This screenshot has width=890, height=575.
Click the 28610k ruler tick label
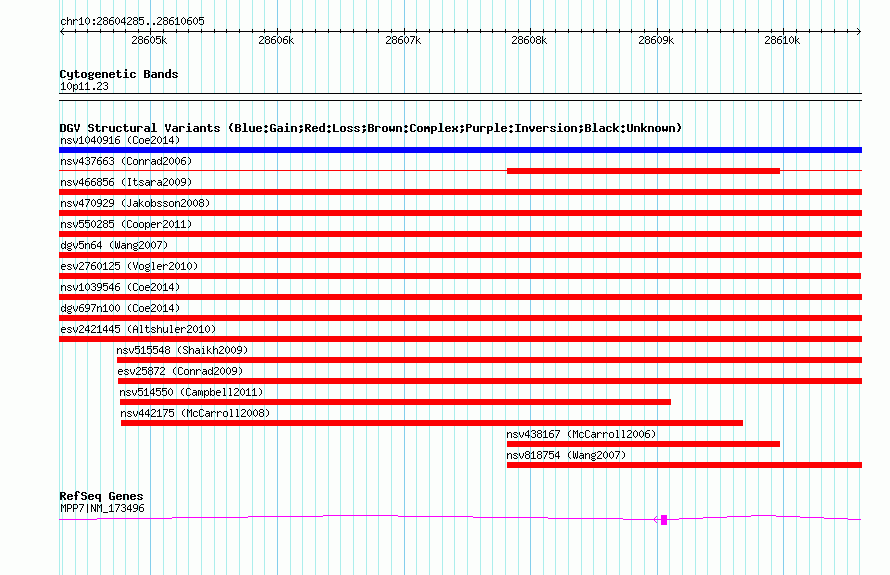pos(782,40)
